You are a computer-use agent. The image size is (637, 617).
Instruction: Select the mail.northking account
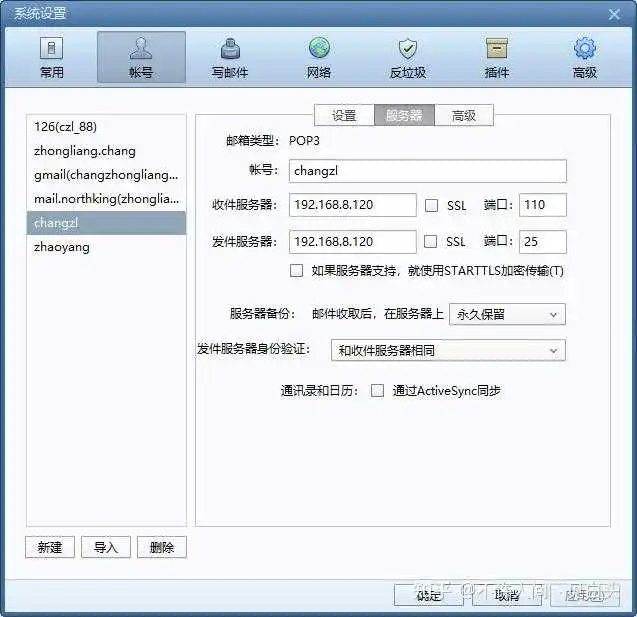[x=106, y=199]
